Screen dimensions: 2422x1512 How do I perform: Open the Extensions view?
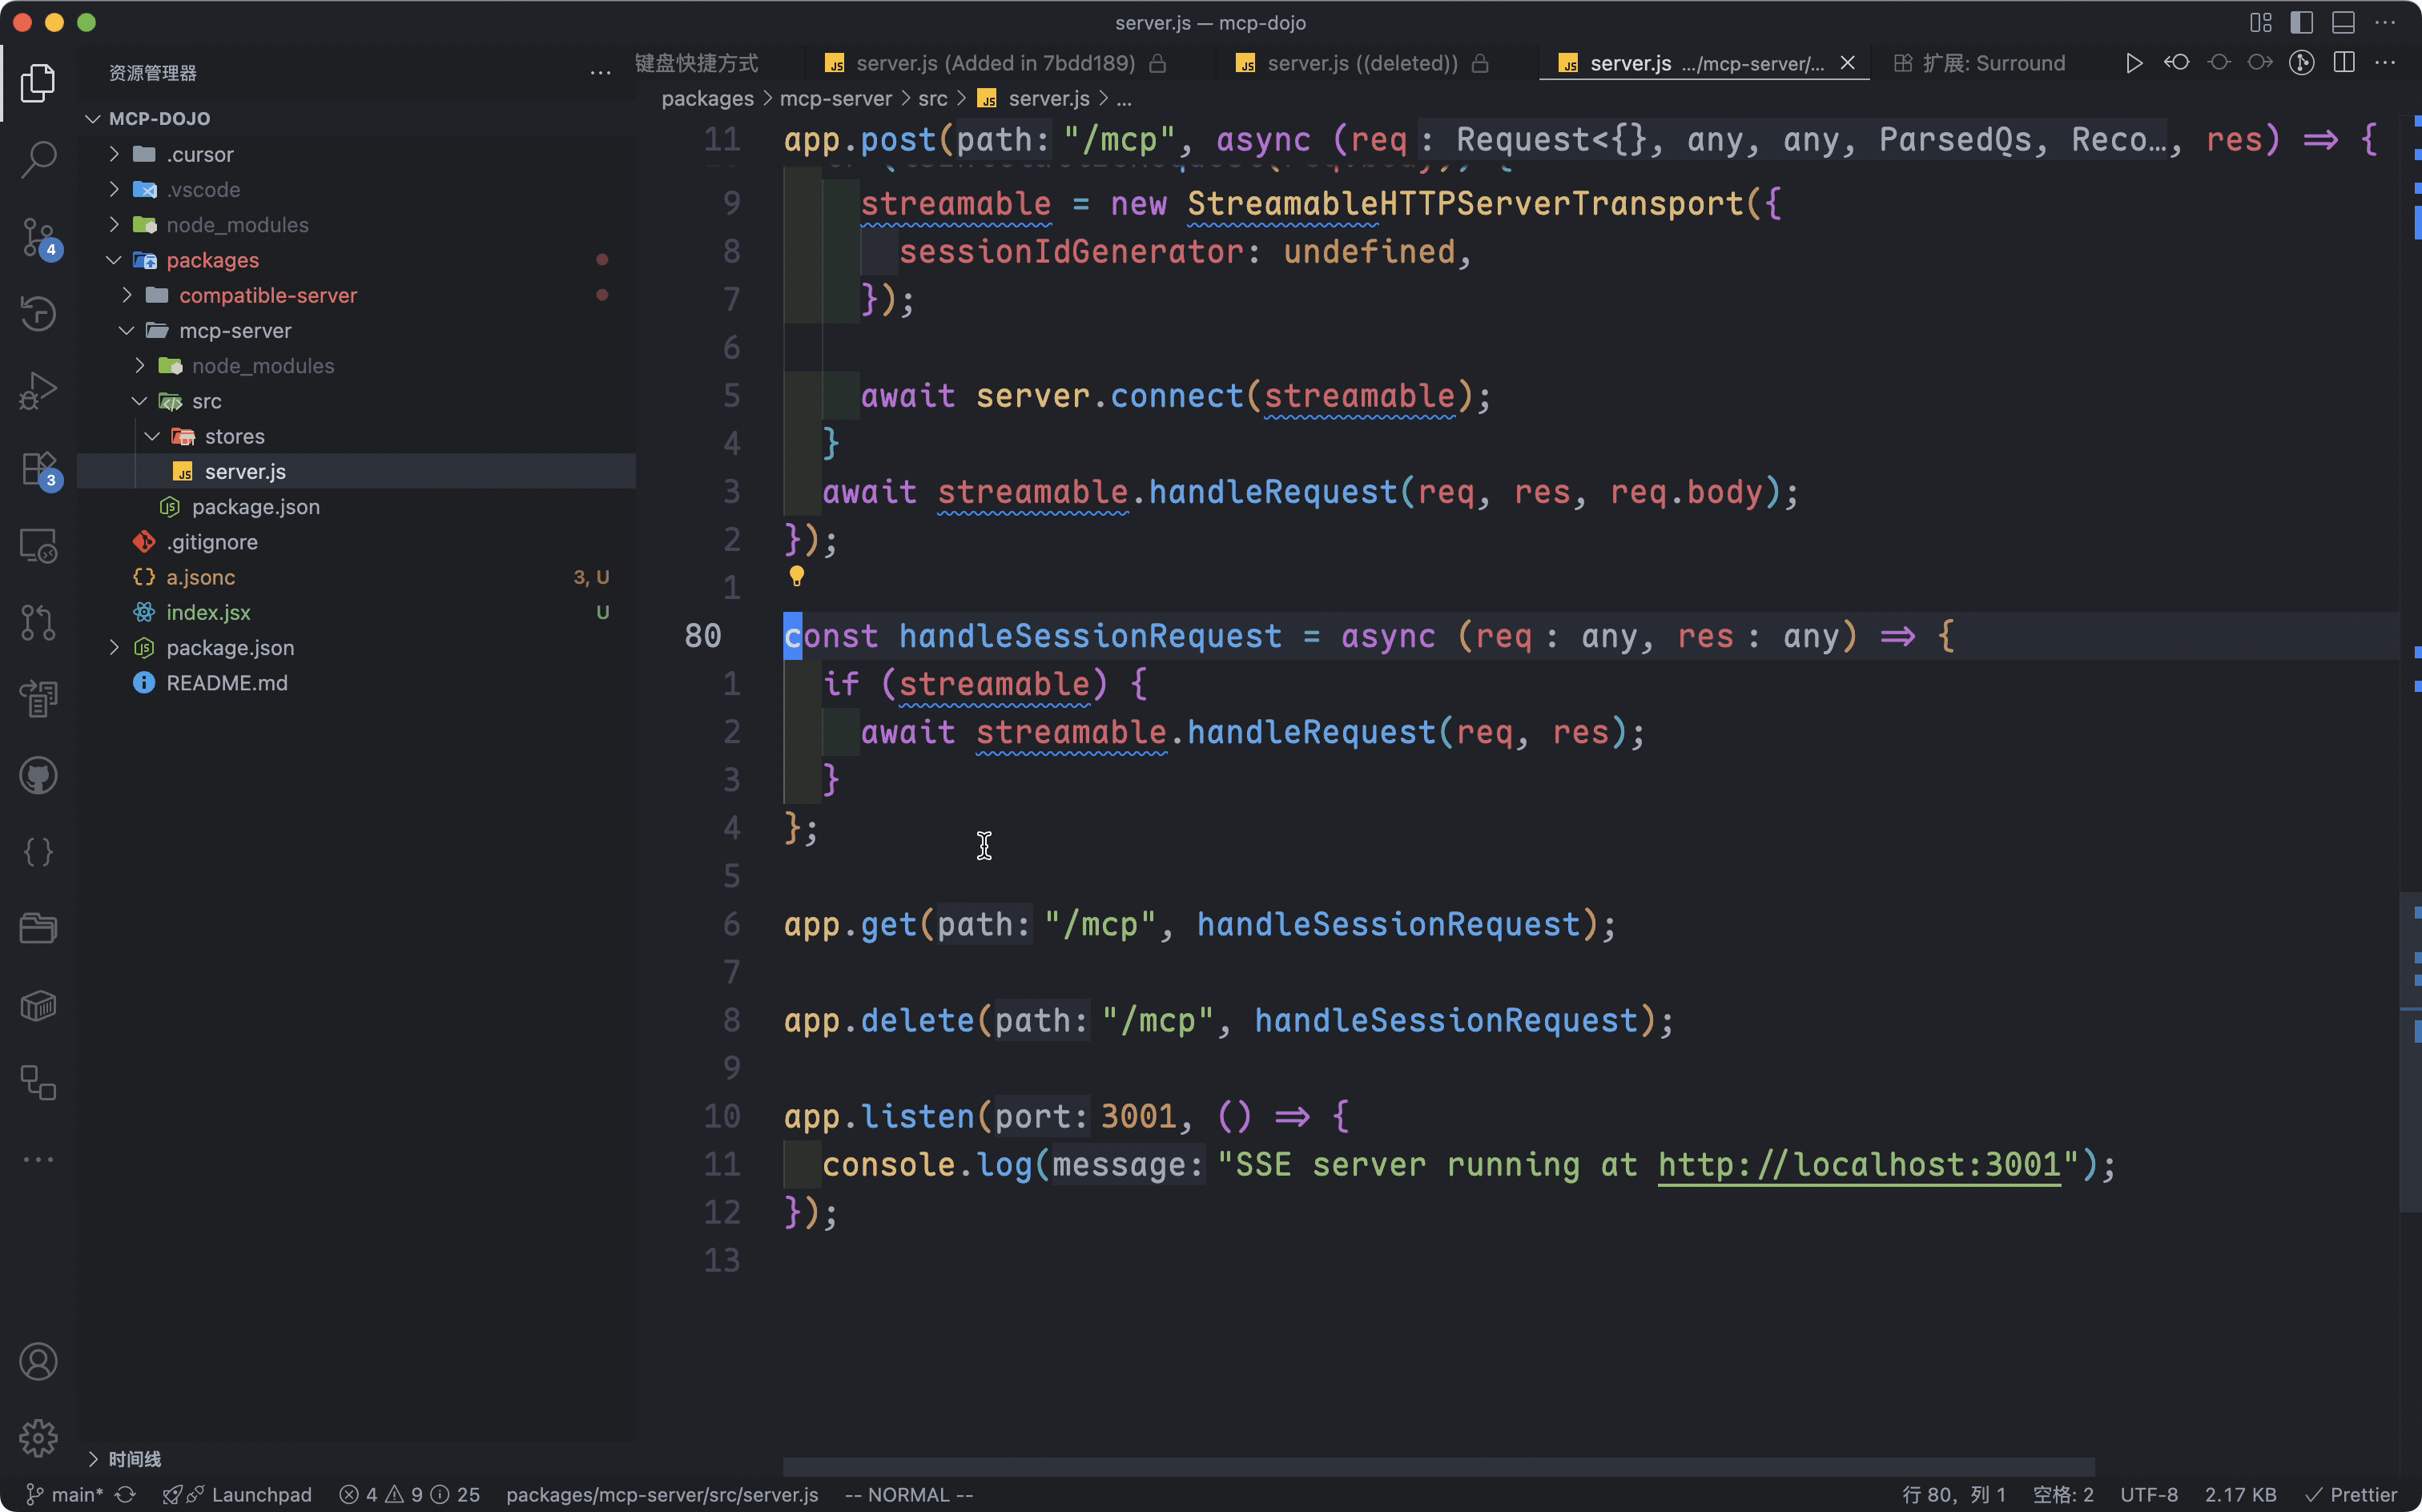point(38,468)
